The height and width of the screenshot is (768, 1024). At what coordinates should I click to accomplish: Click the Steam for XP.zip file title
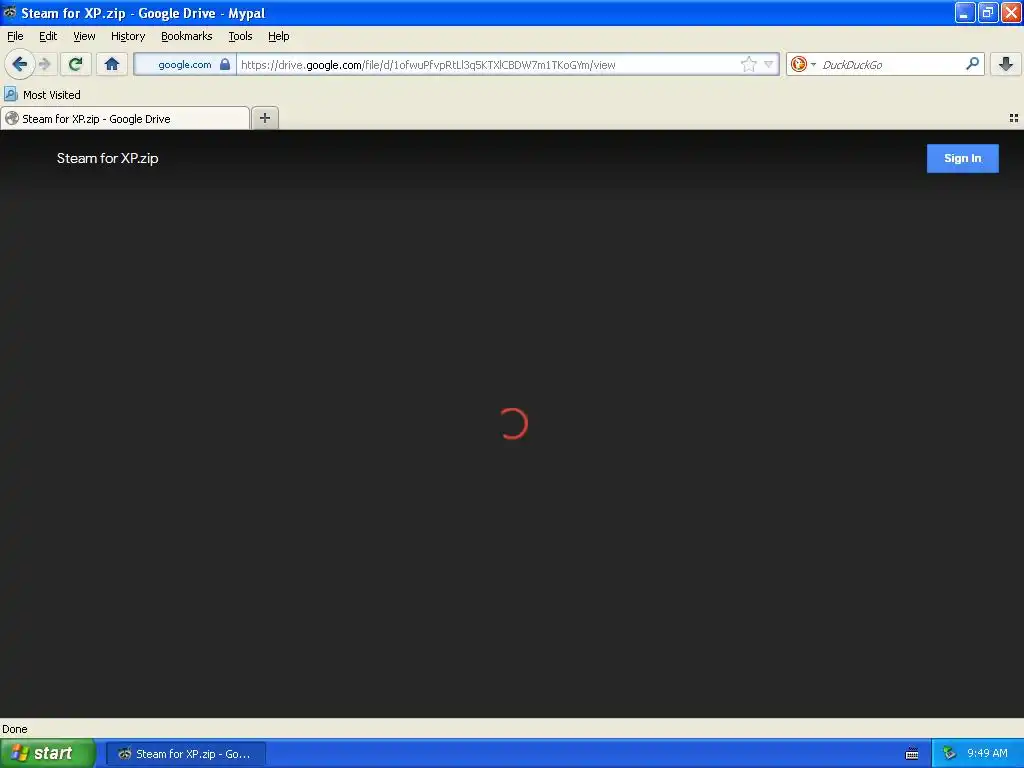pyautogui.click(x=108, y=158)
